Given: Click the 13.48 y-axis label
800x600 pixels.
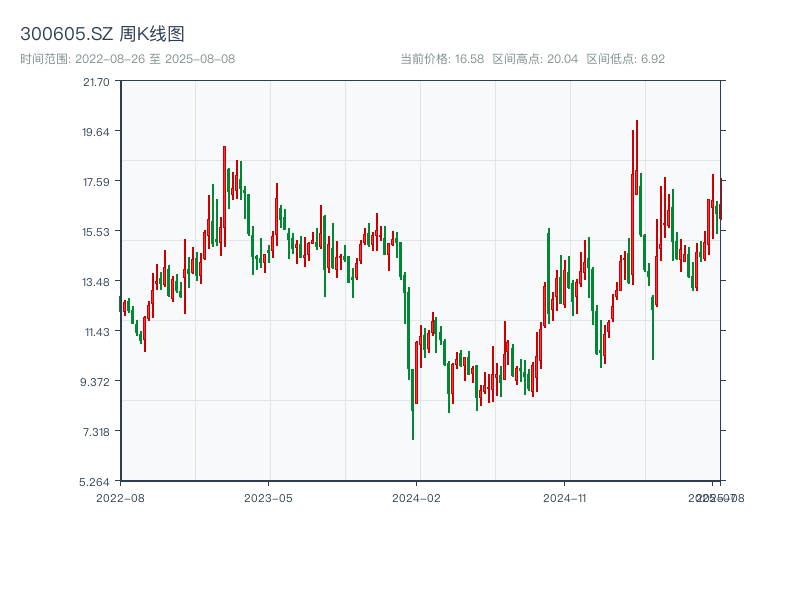Looking at the screenshot, I should 96,282.
